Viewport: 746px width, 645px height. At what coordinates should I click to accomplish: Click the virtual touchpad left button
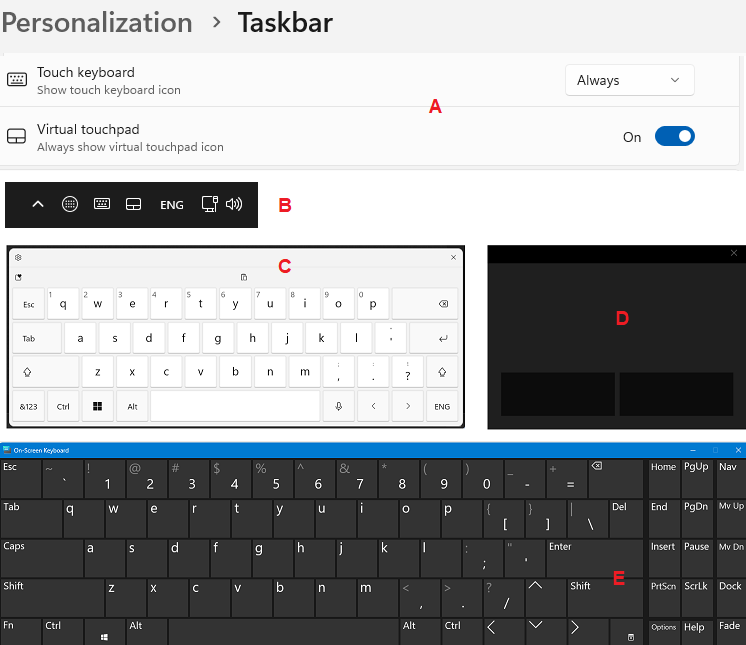(x=558, y=394)
